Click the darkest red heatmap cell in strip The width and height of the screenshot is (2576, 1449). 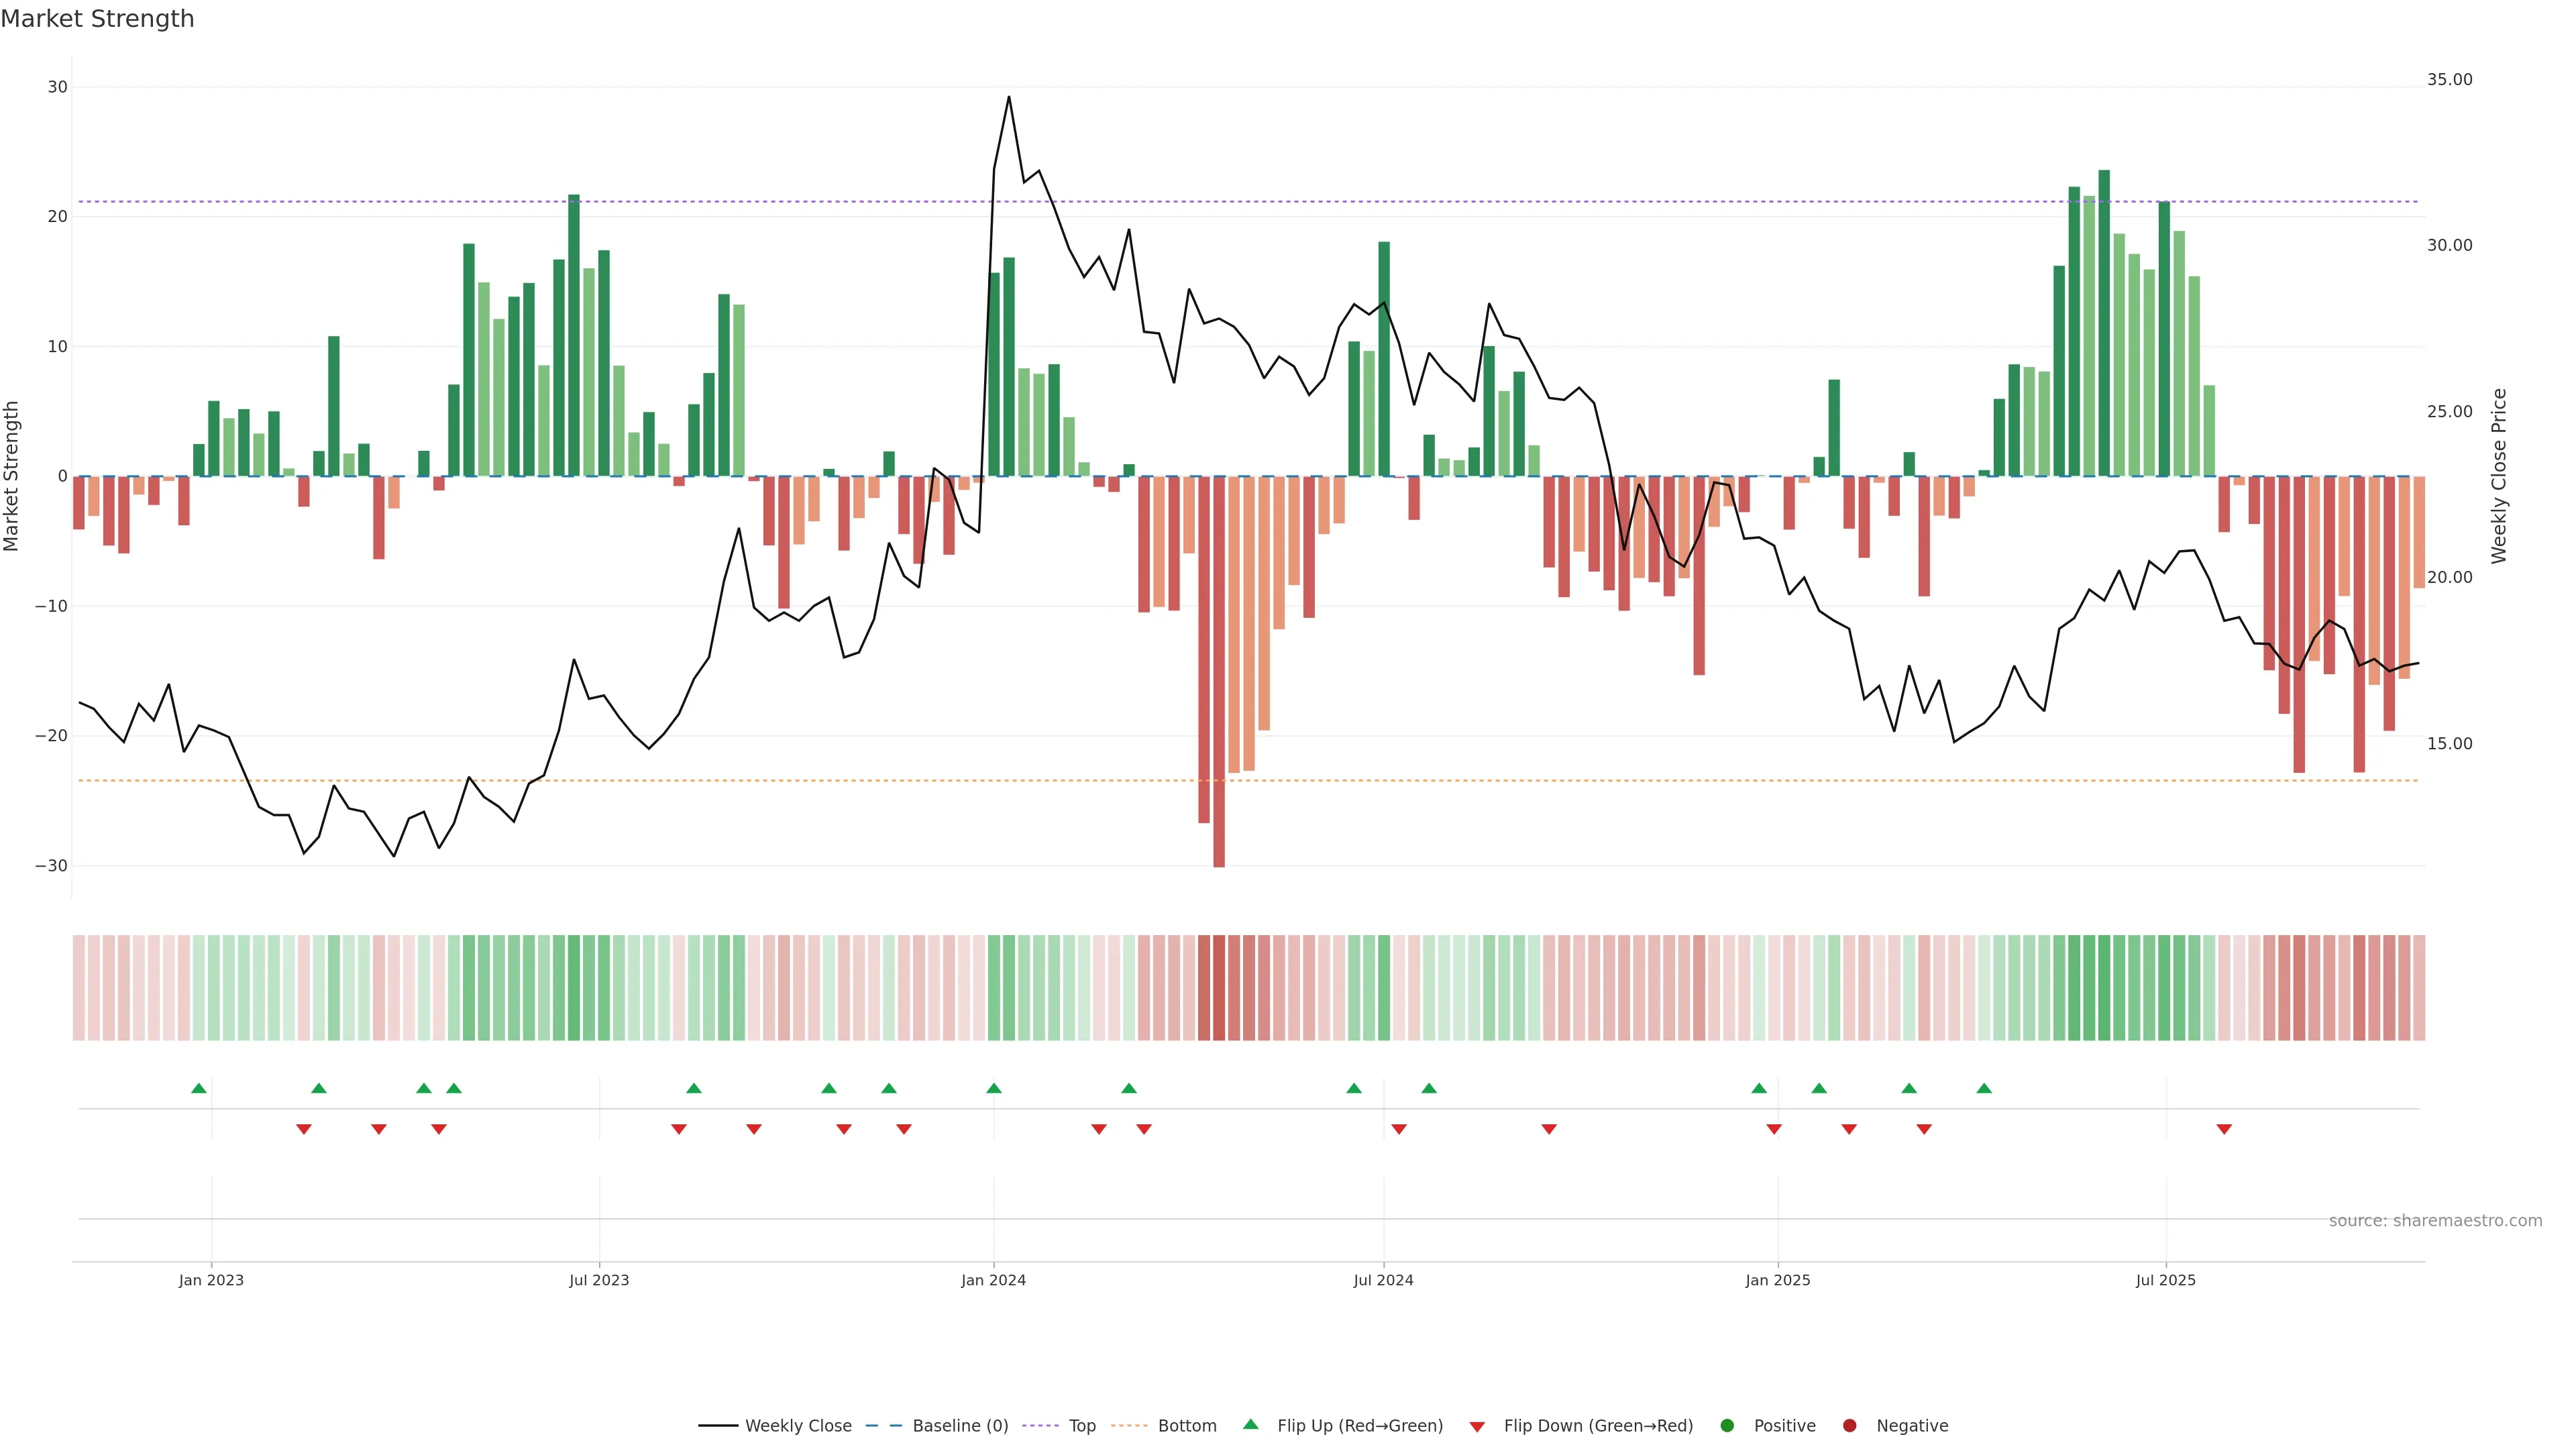[x=1219, y=987]
